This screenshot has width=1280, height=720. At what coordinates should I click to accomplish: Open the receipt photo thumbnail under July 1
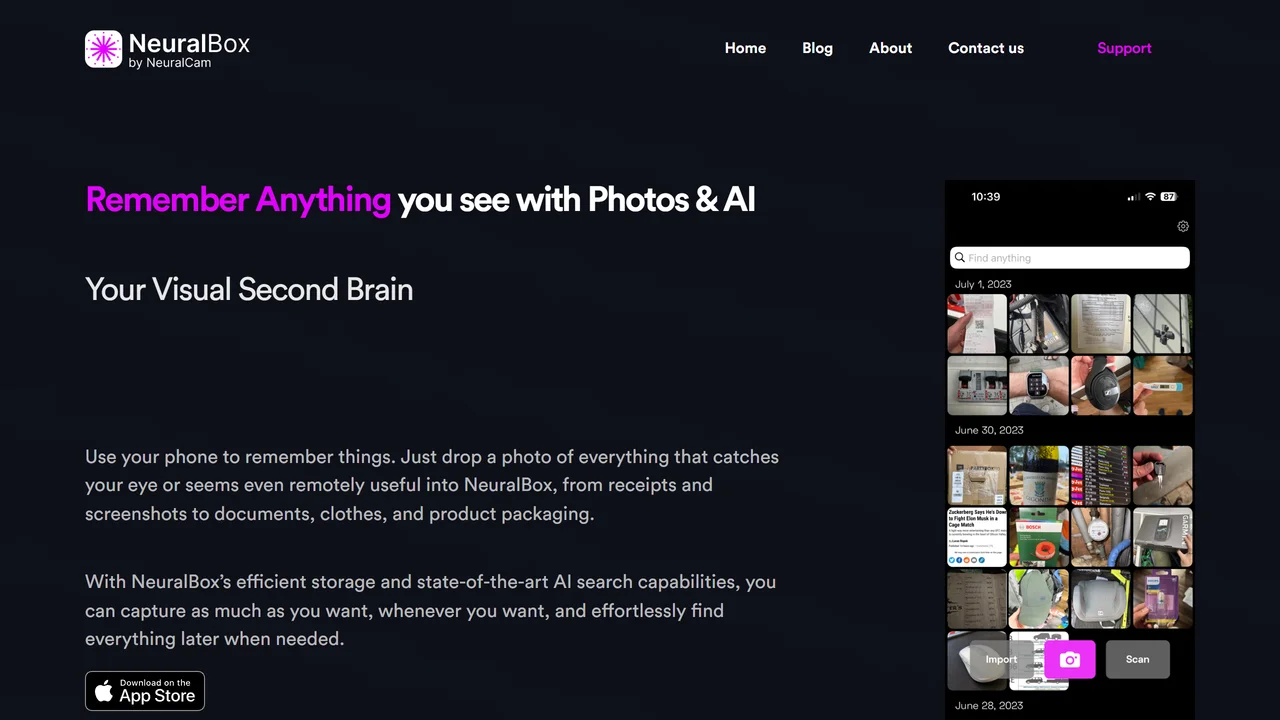[x=977, y=324]
